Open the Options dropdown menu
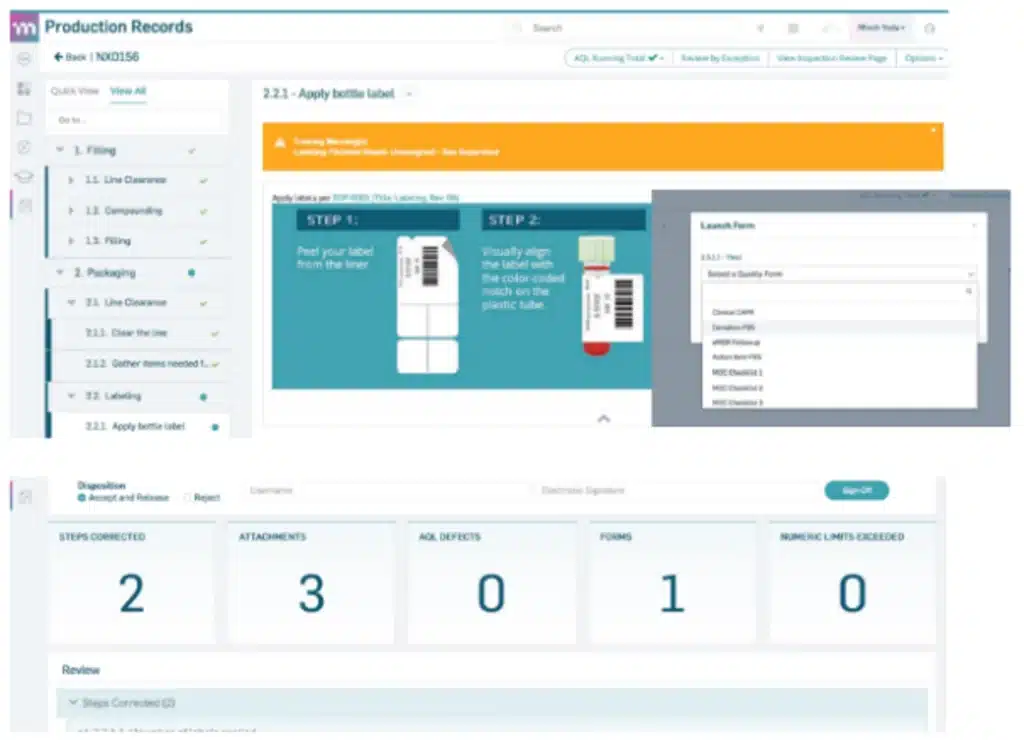 coord(923,58)
